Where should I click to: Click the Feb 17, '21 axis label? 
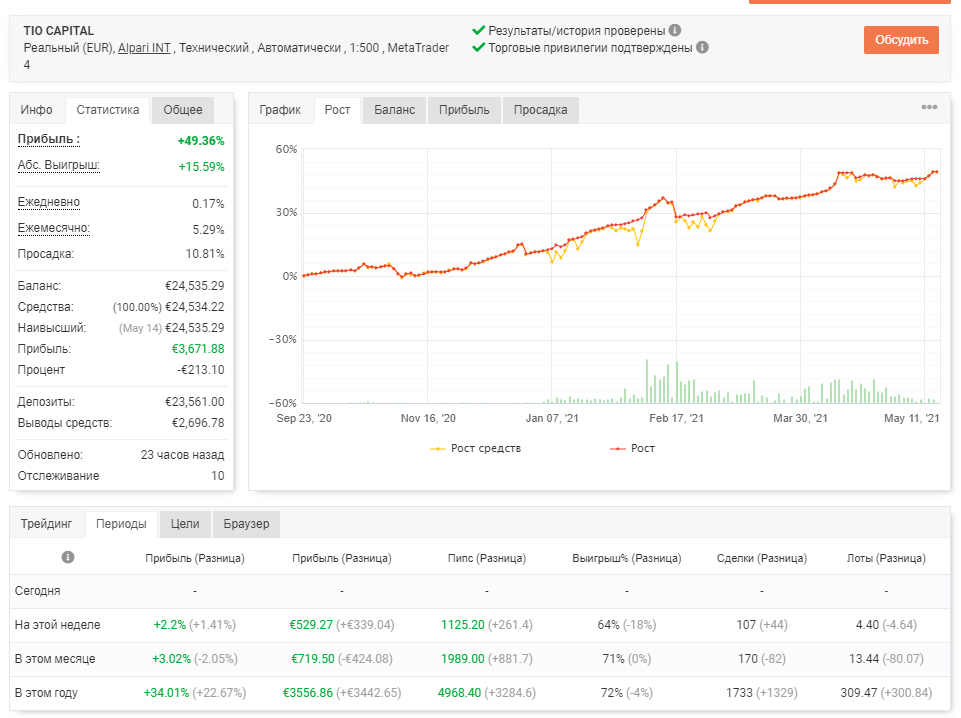coord(676,418)
